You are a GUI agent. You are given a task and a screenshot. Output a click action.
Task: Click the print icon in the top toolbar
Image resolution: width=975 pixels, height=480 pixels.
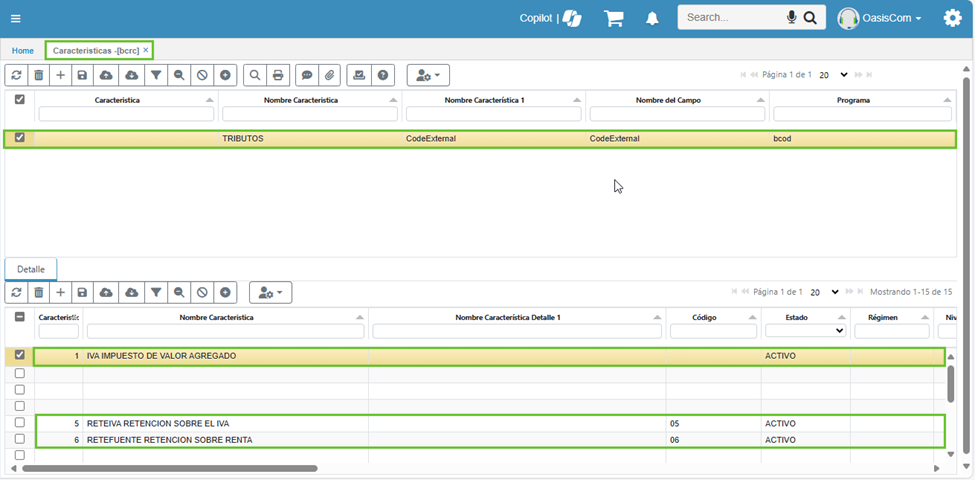click(278, 75)
